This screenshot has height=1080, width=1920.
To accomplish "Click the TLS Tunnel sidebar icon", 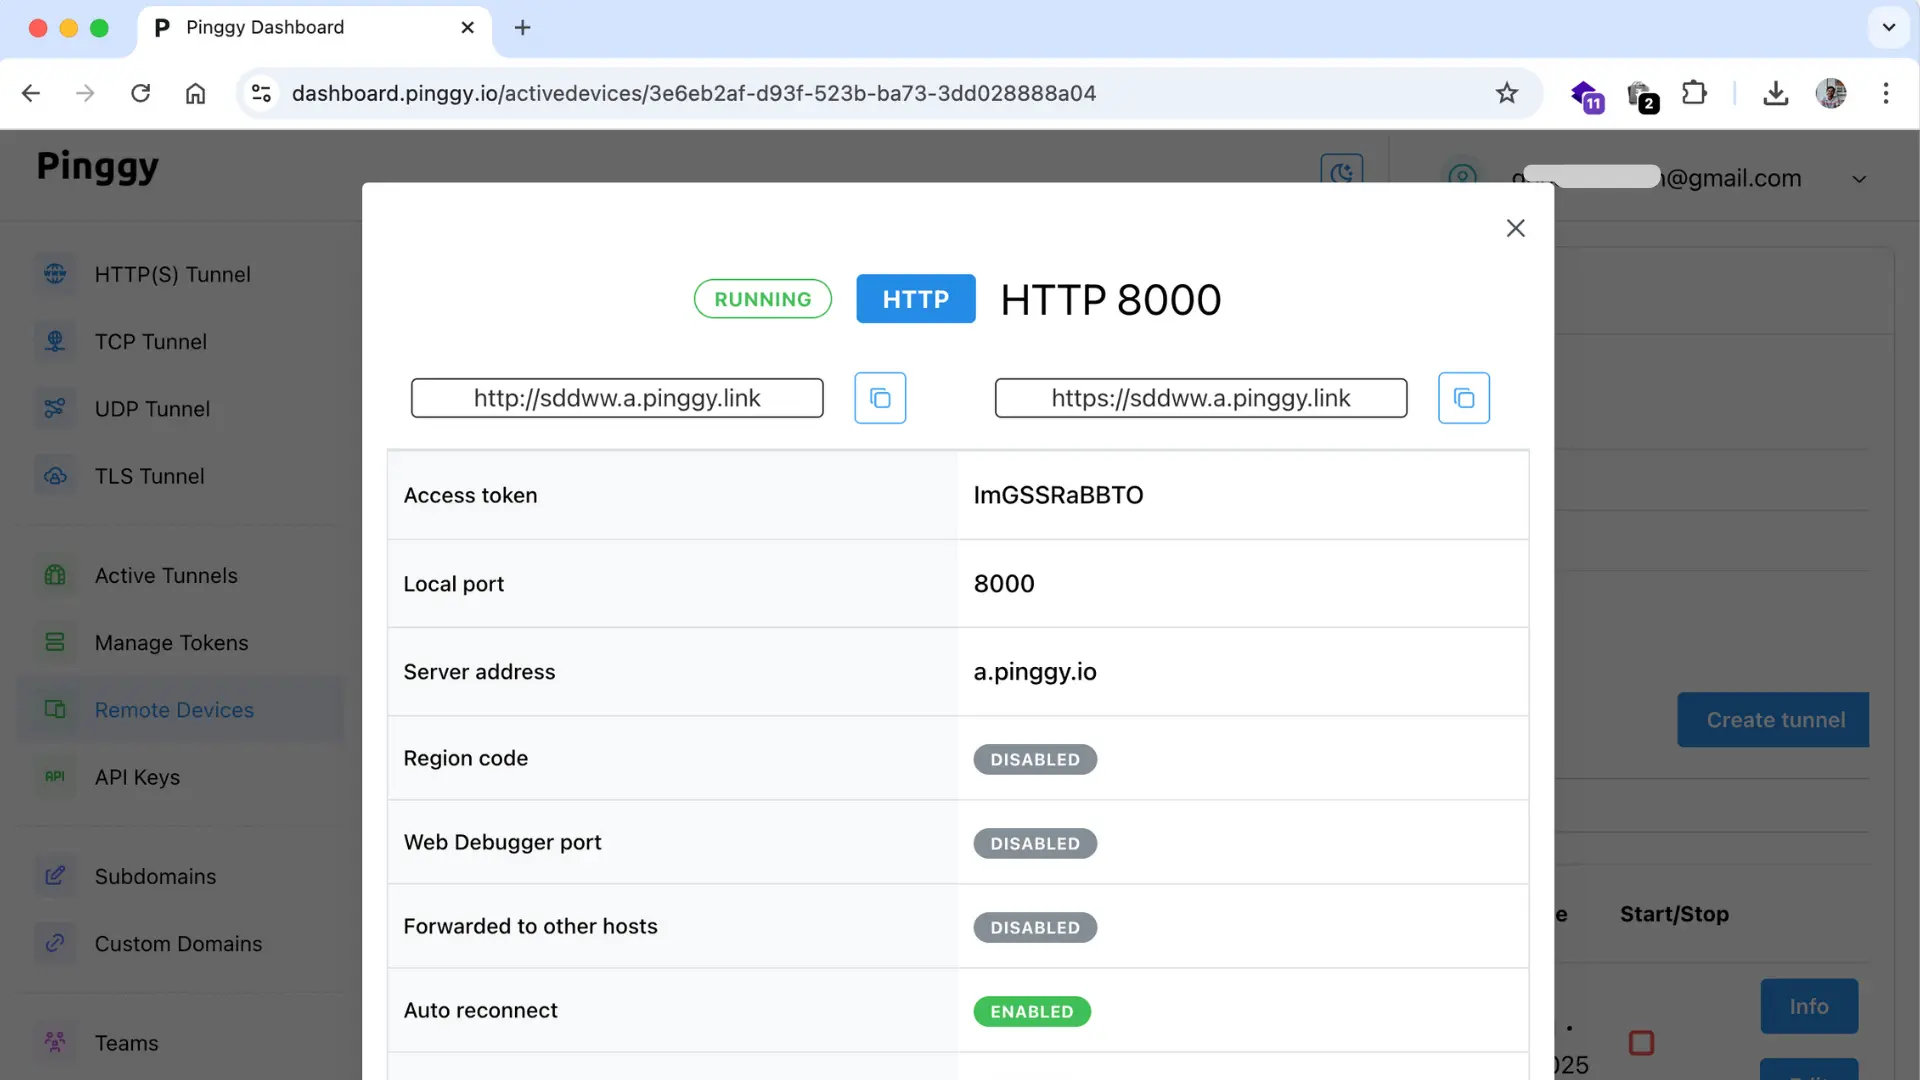I will pos(54,476).
